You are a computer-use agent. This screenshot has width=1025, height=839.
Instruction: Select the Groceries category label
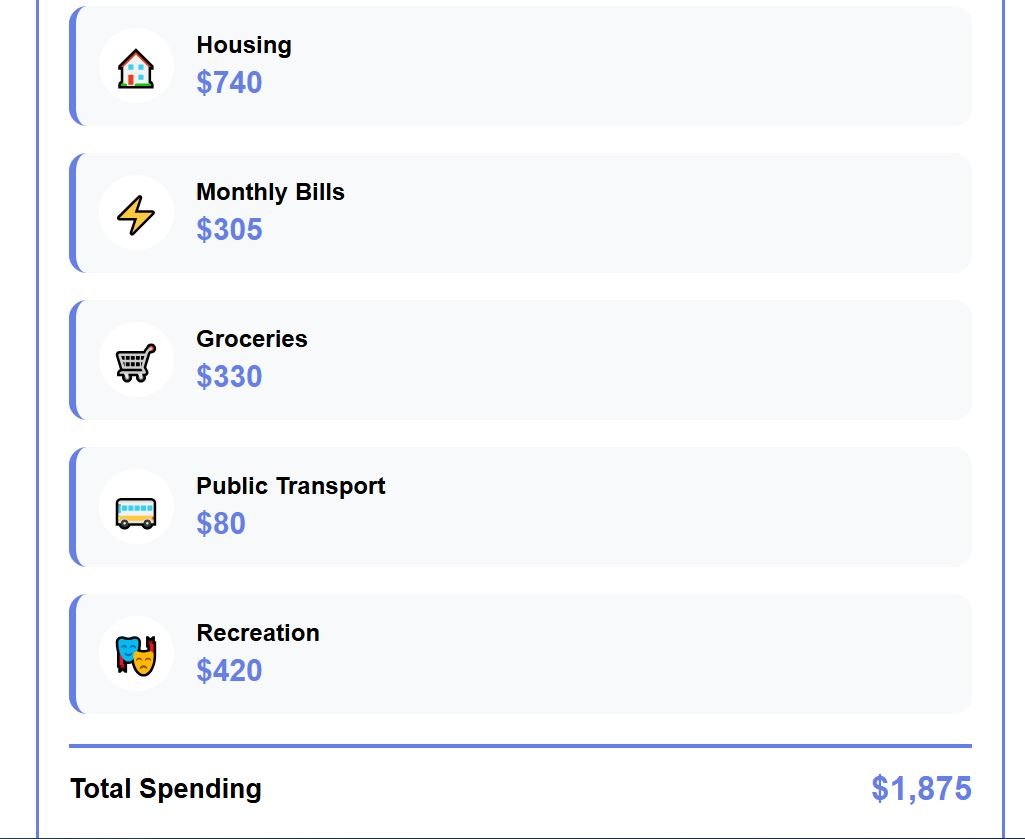[x=252, y=339]
